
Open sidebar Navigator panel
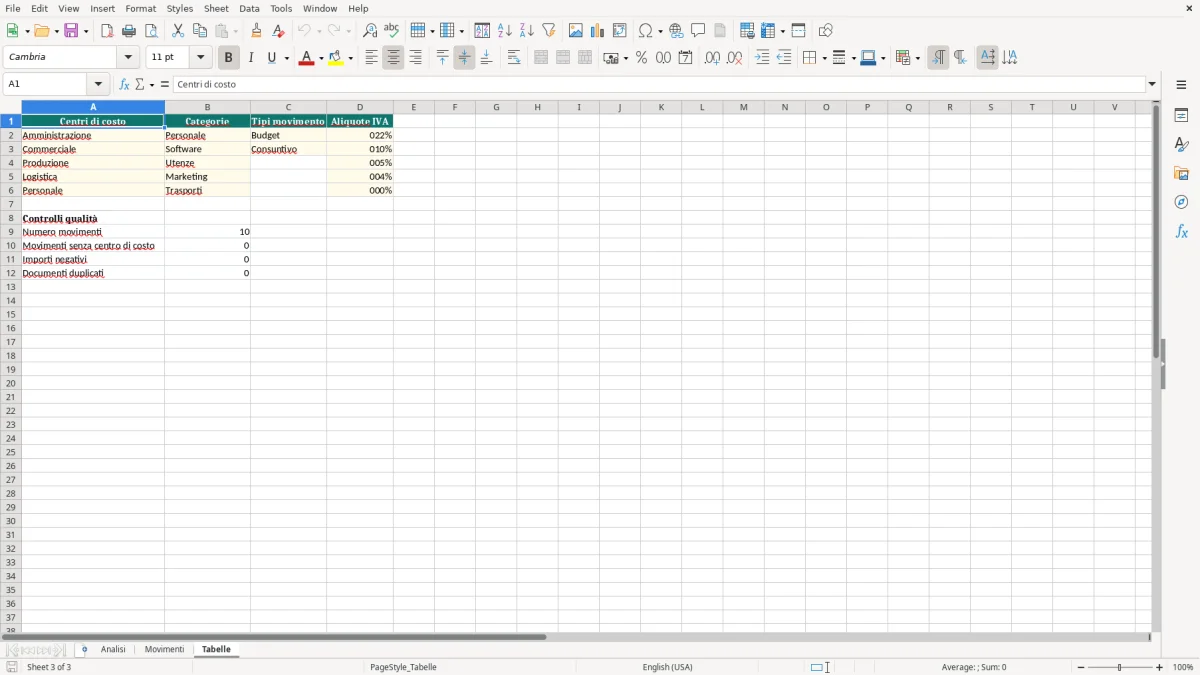[1181, 202]
